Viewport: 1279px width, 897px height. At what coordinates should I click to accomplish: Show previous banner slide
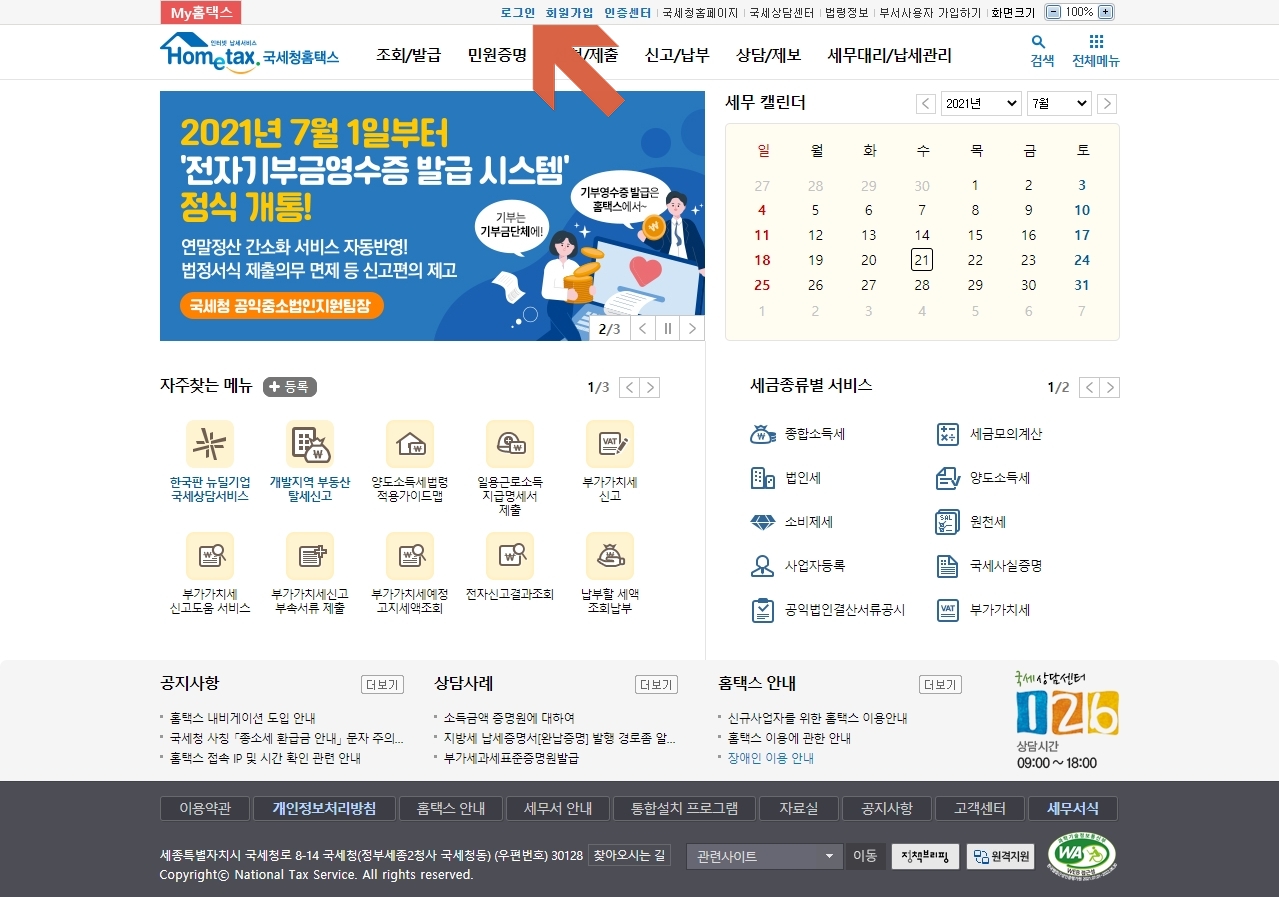tap(643, 328)
